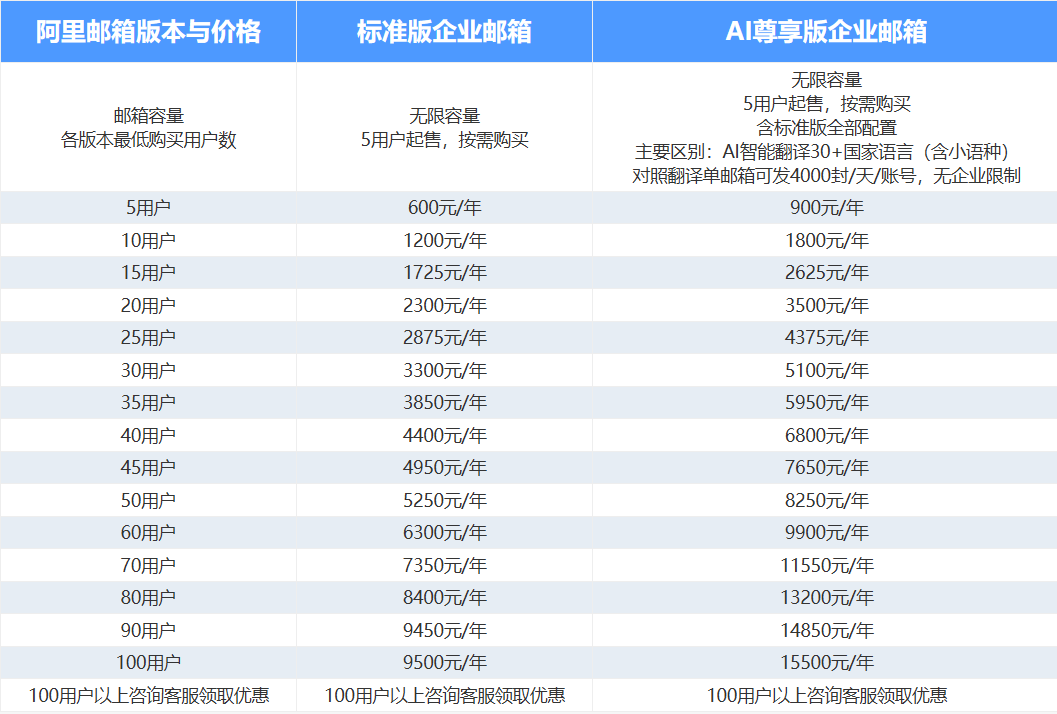Click 含标准版全部配置 text line
This screenshot has height=714, width=1057.
click(826, 127)
